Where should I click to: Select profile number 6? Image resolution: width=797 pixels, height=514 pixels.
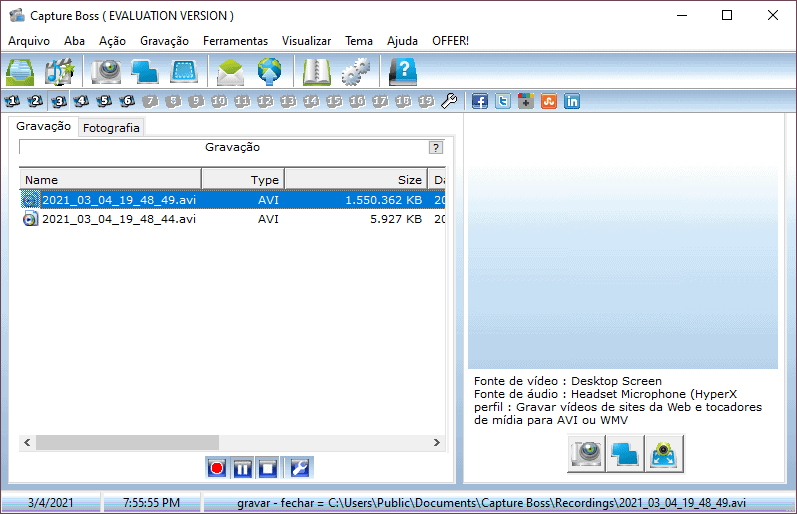tap(127, 101)
